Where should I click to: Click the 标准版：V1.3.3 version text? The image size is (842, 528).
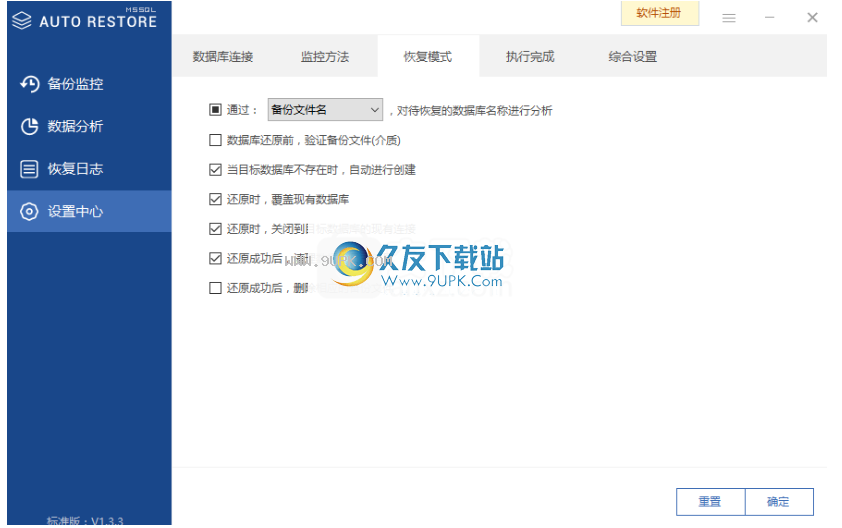point(85,521)
